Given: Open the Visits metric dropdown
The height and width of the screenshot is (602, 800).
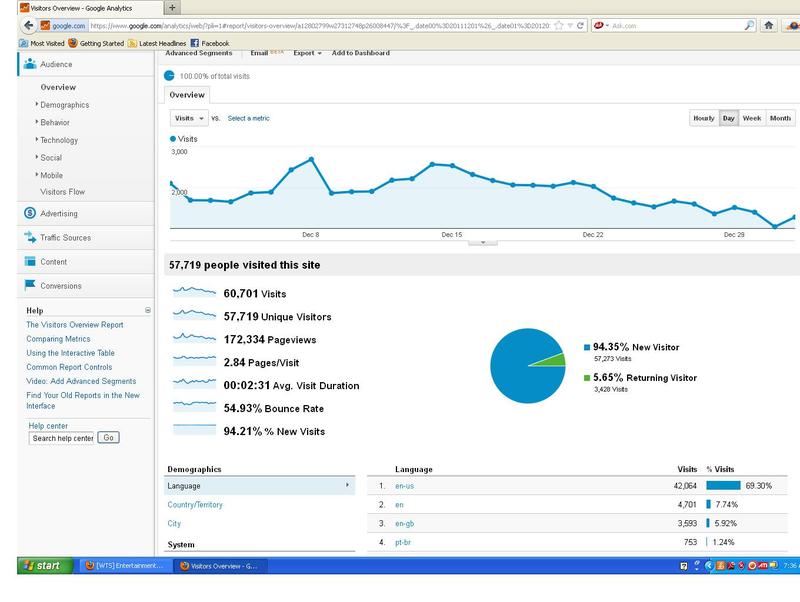Looking at the screenshot, I should (189, 118).
